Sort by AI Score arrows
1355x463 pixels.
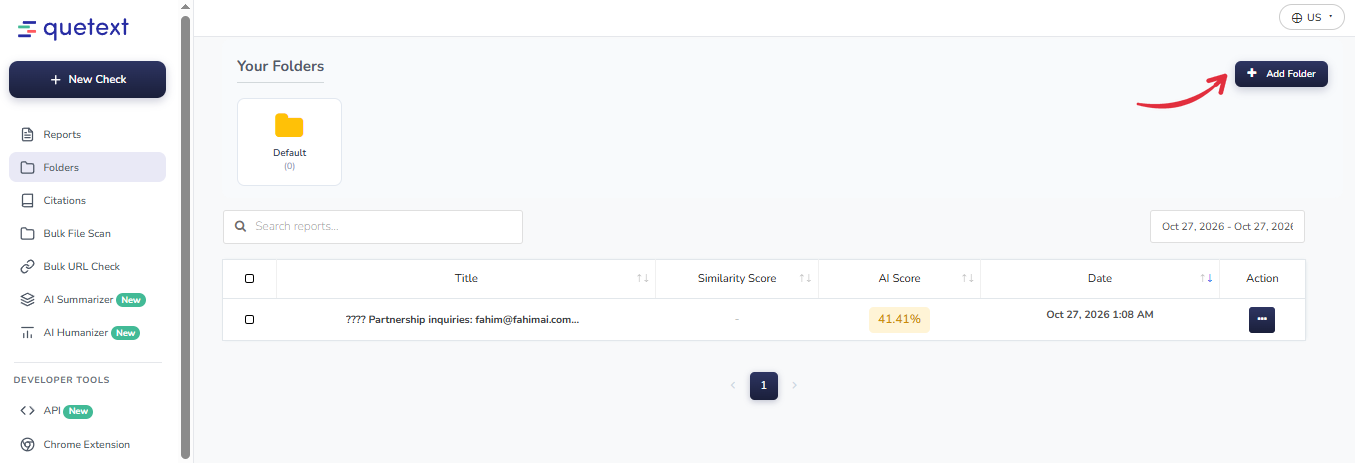tap(967, 278)
